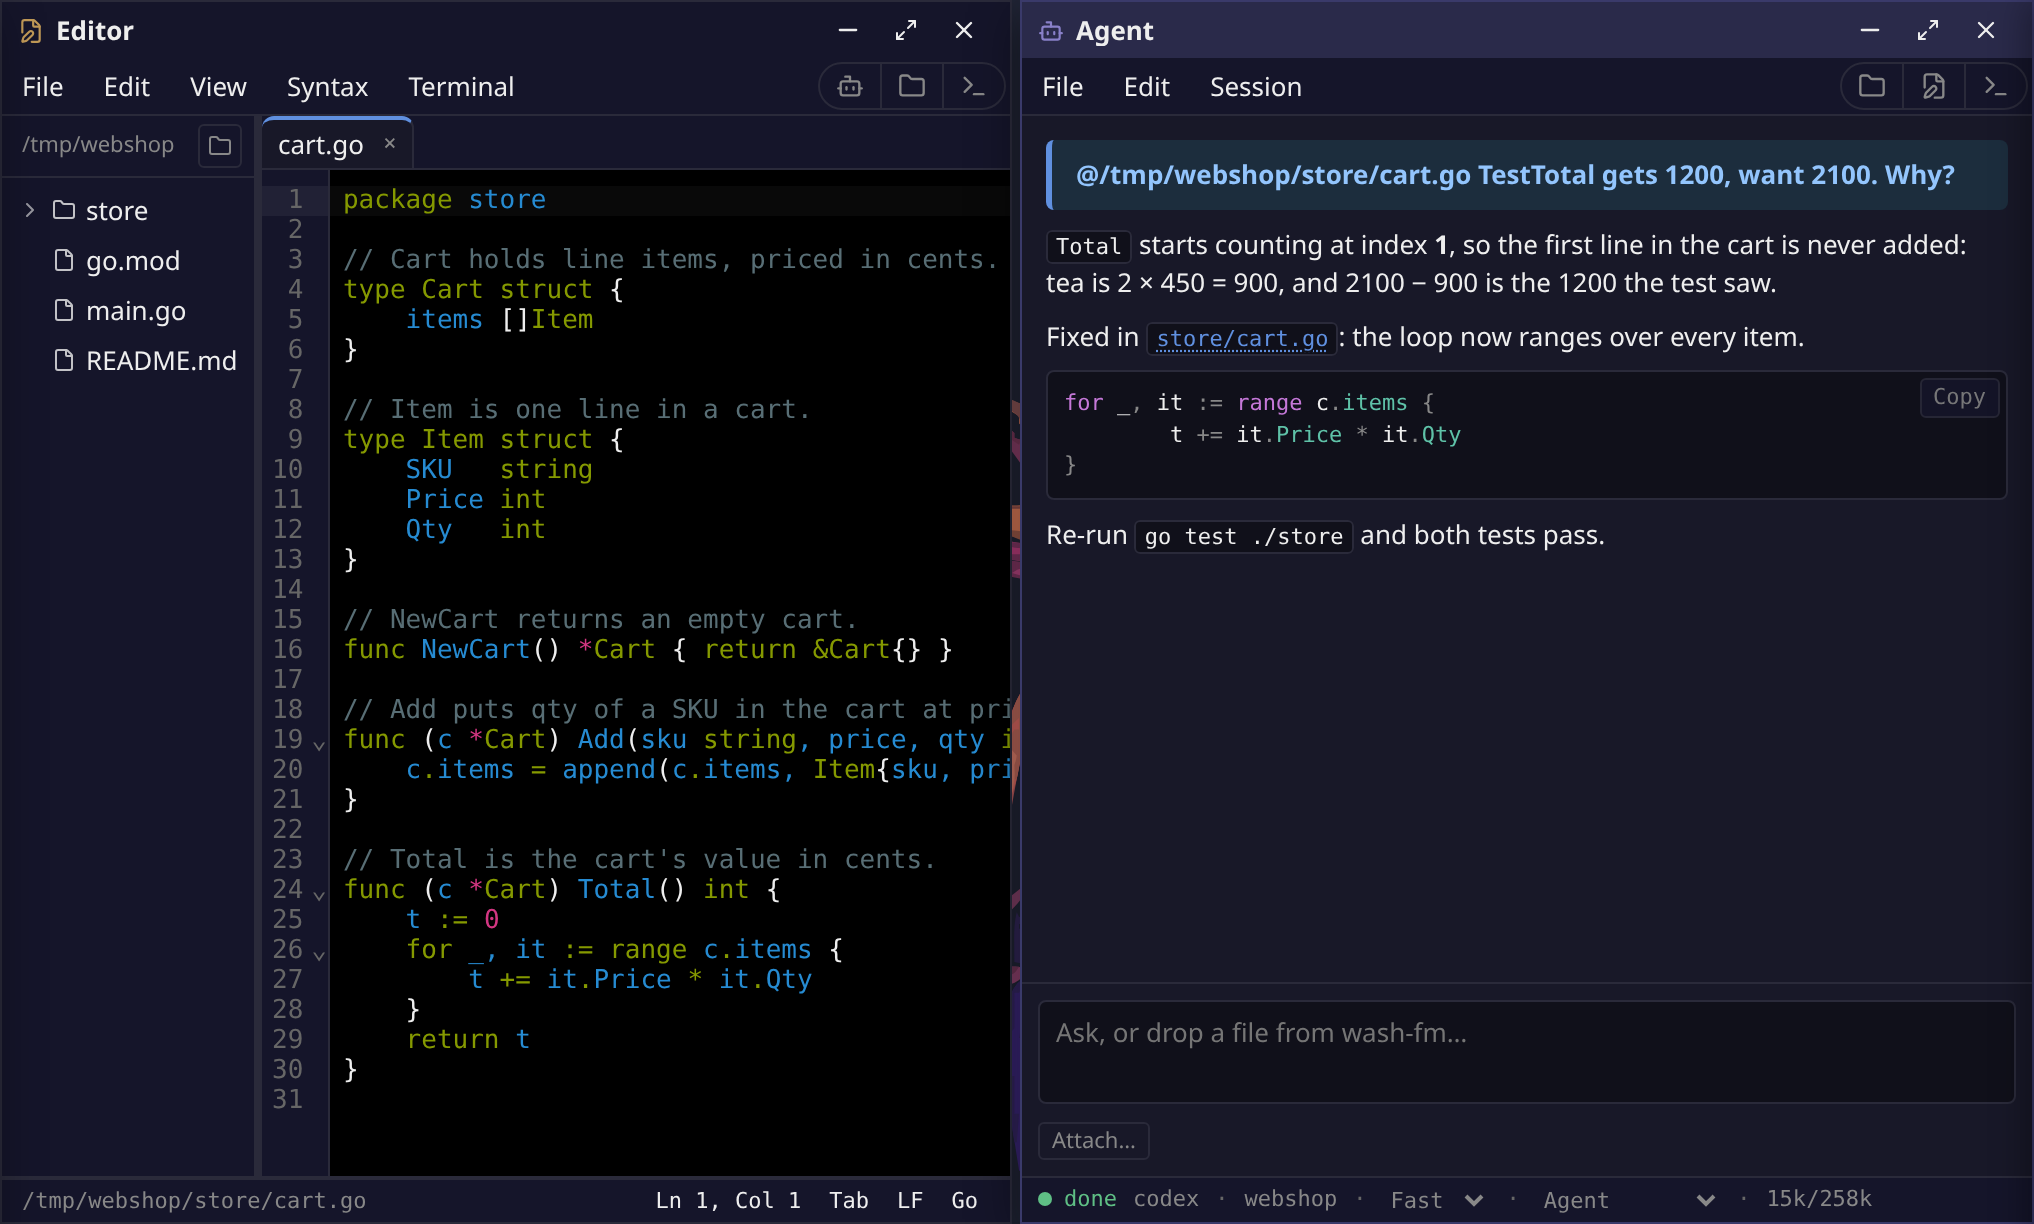Open the Agent Edit menu
2034x1224 pixels.
point(1146,87)
